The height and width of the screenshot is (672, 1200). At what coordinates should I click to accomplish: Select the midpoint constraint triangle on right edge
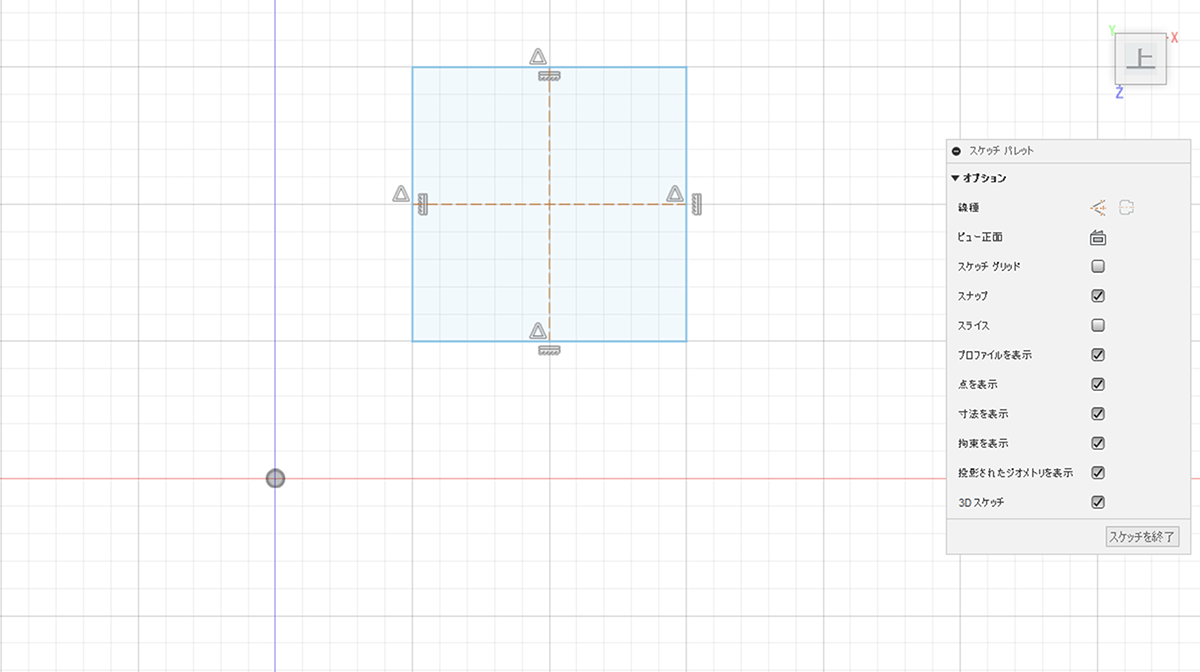[675, 193]
